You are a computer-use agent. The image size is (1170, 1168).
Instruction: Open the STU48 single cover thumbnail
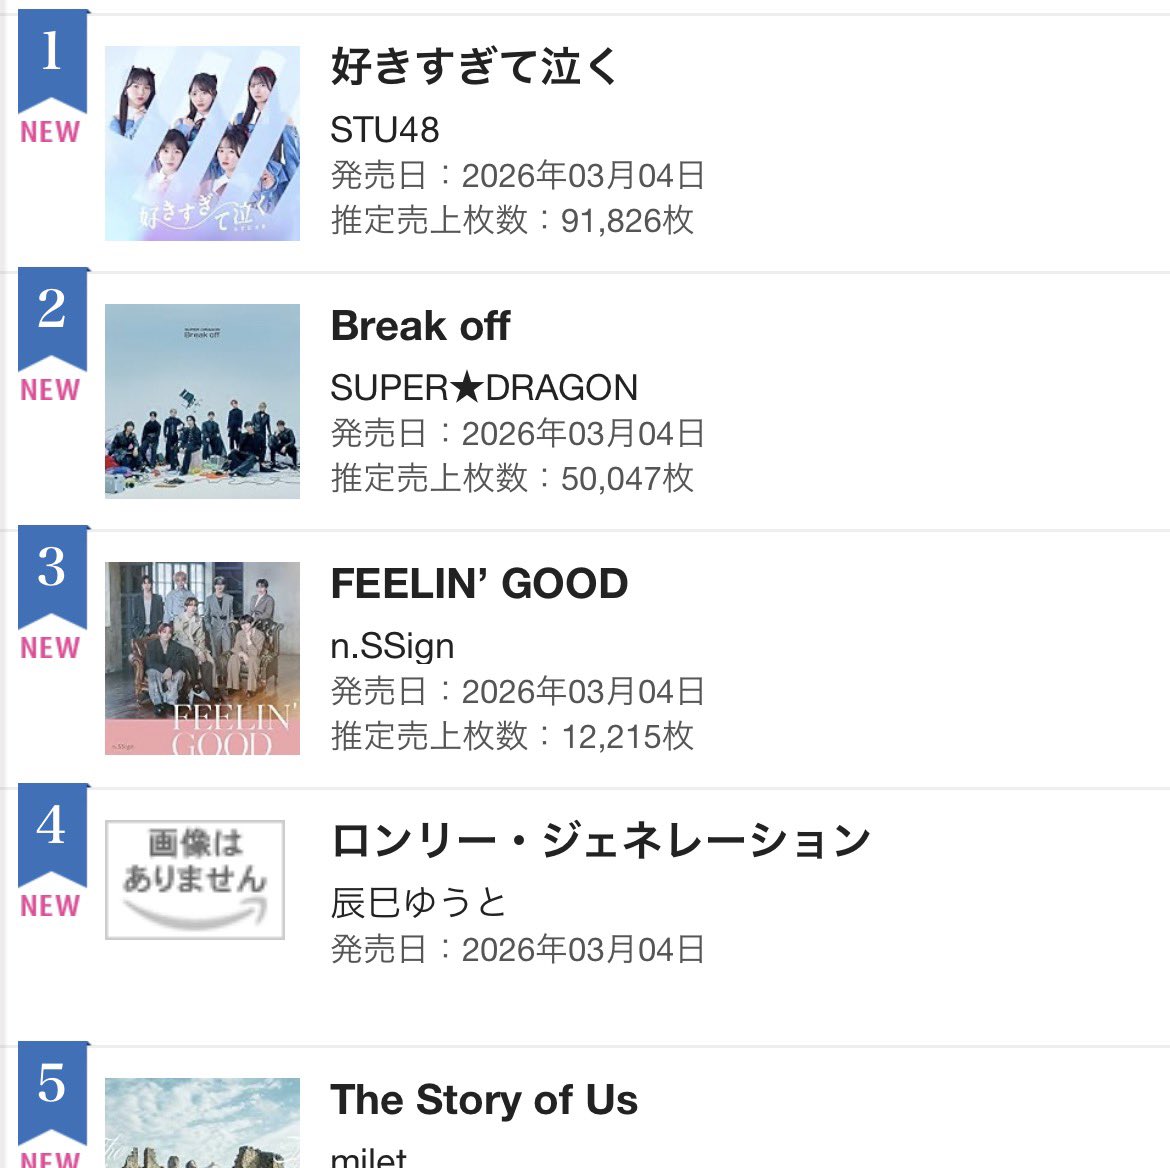click(202, 143)
